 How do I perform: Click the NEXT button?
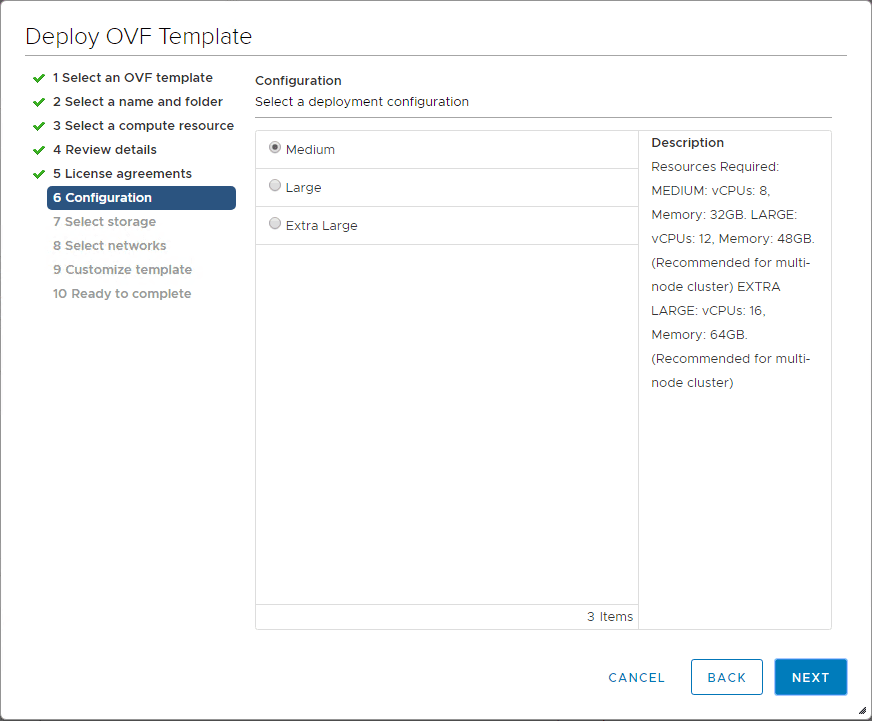[810, 677]
